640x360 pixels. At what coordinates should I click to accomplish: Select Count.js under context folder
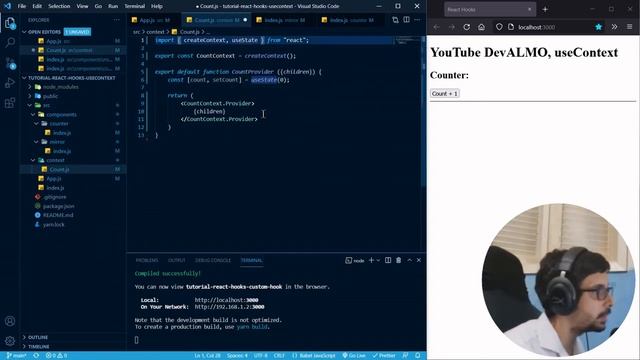(x=59, y=169)
